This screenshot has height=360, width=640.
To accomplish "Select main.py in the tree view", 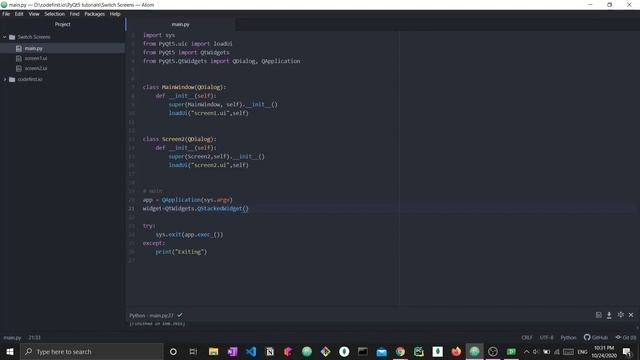I will pos(33,48).
